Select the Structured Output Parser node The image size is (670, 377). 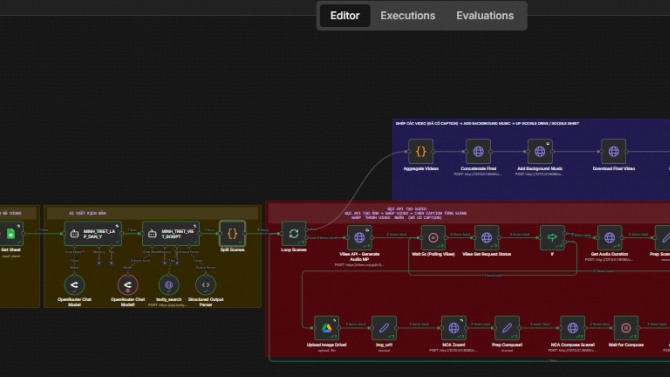coord(206,285)
